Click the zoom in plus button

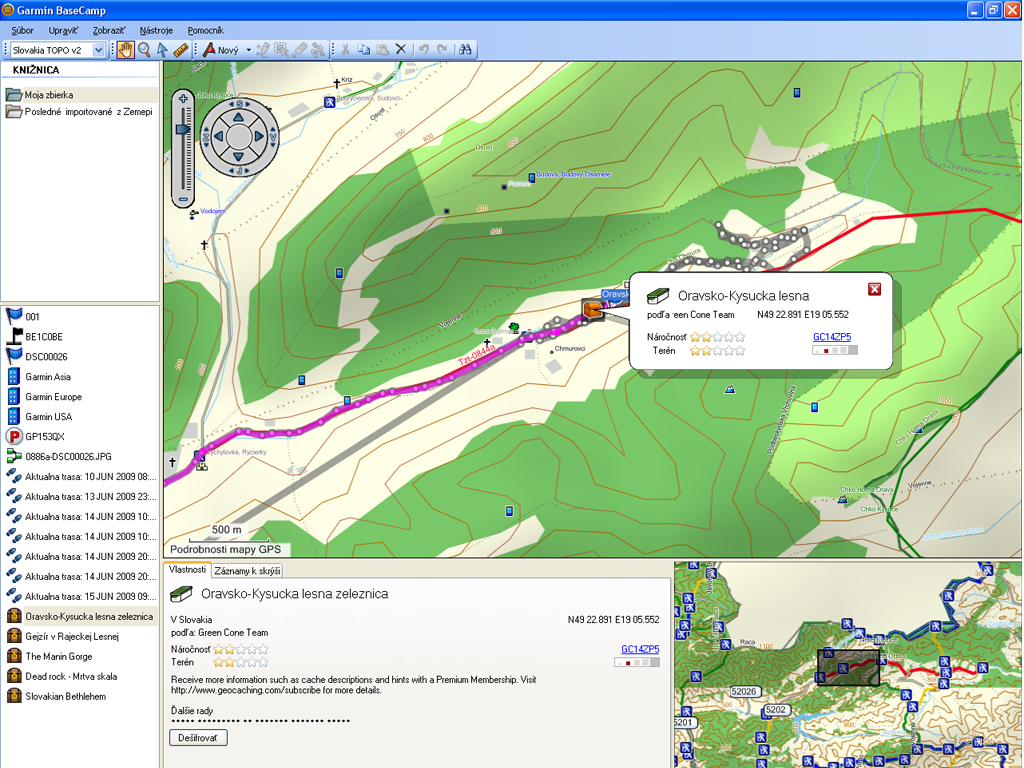(183, 98)
